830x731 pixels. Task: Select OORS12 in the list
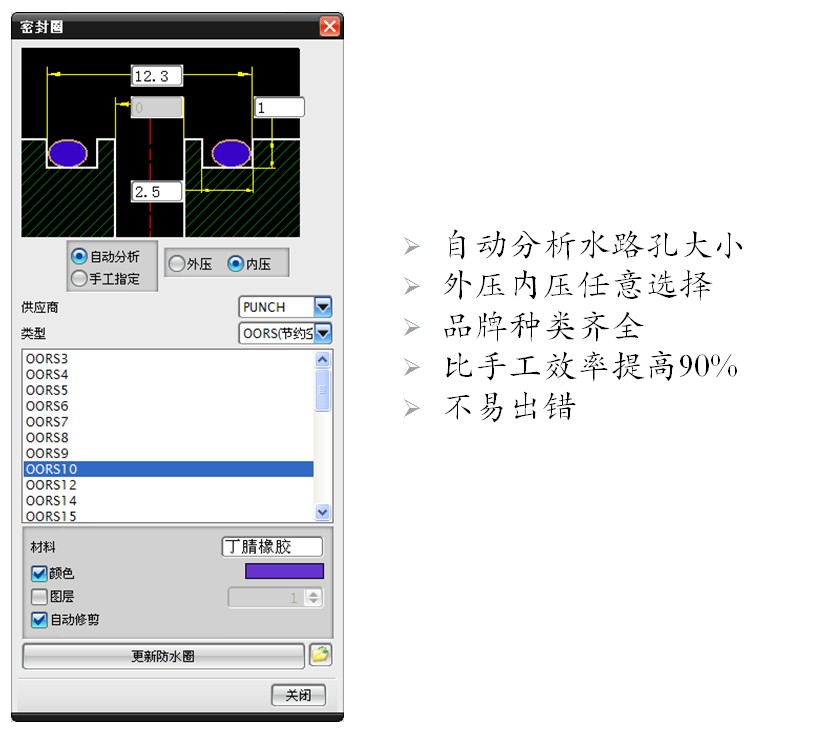coord(52,485)
